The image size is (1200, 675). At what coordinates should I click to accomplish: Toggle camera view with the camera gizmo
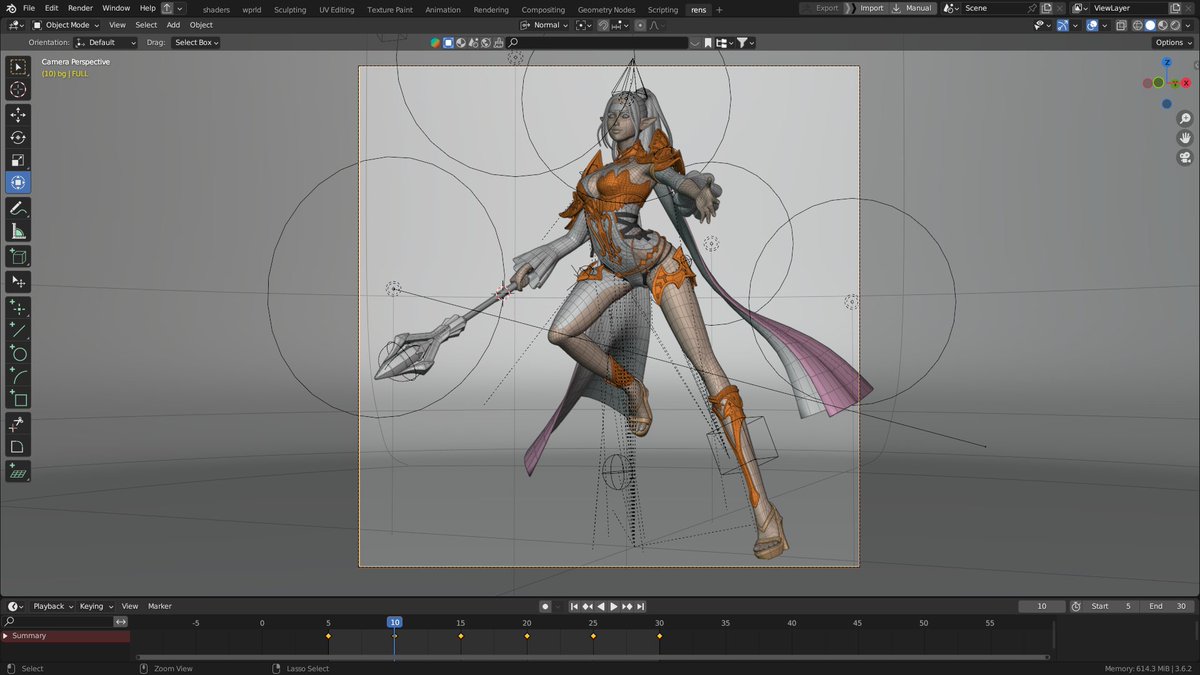tap(1185, 157)
